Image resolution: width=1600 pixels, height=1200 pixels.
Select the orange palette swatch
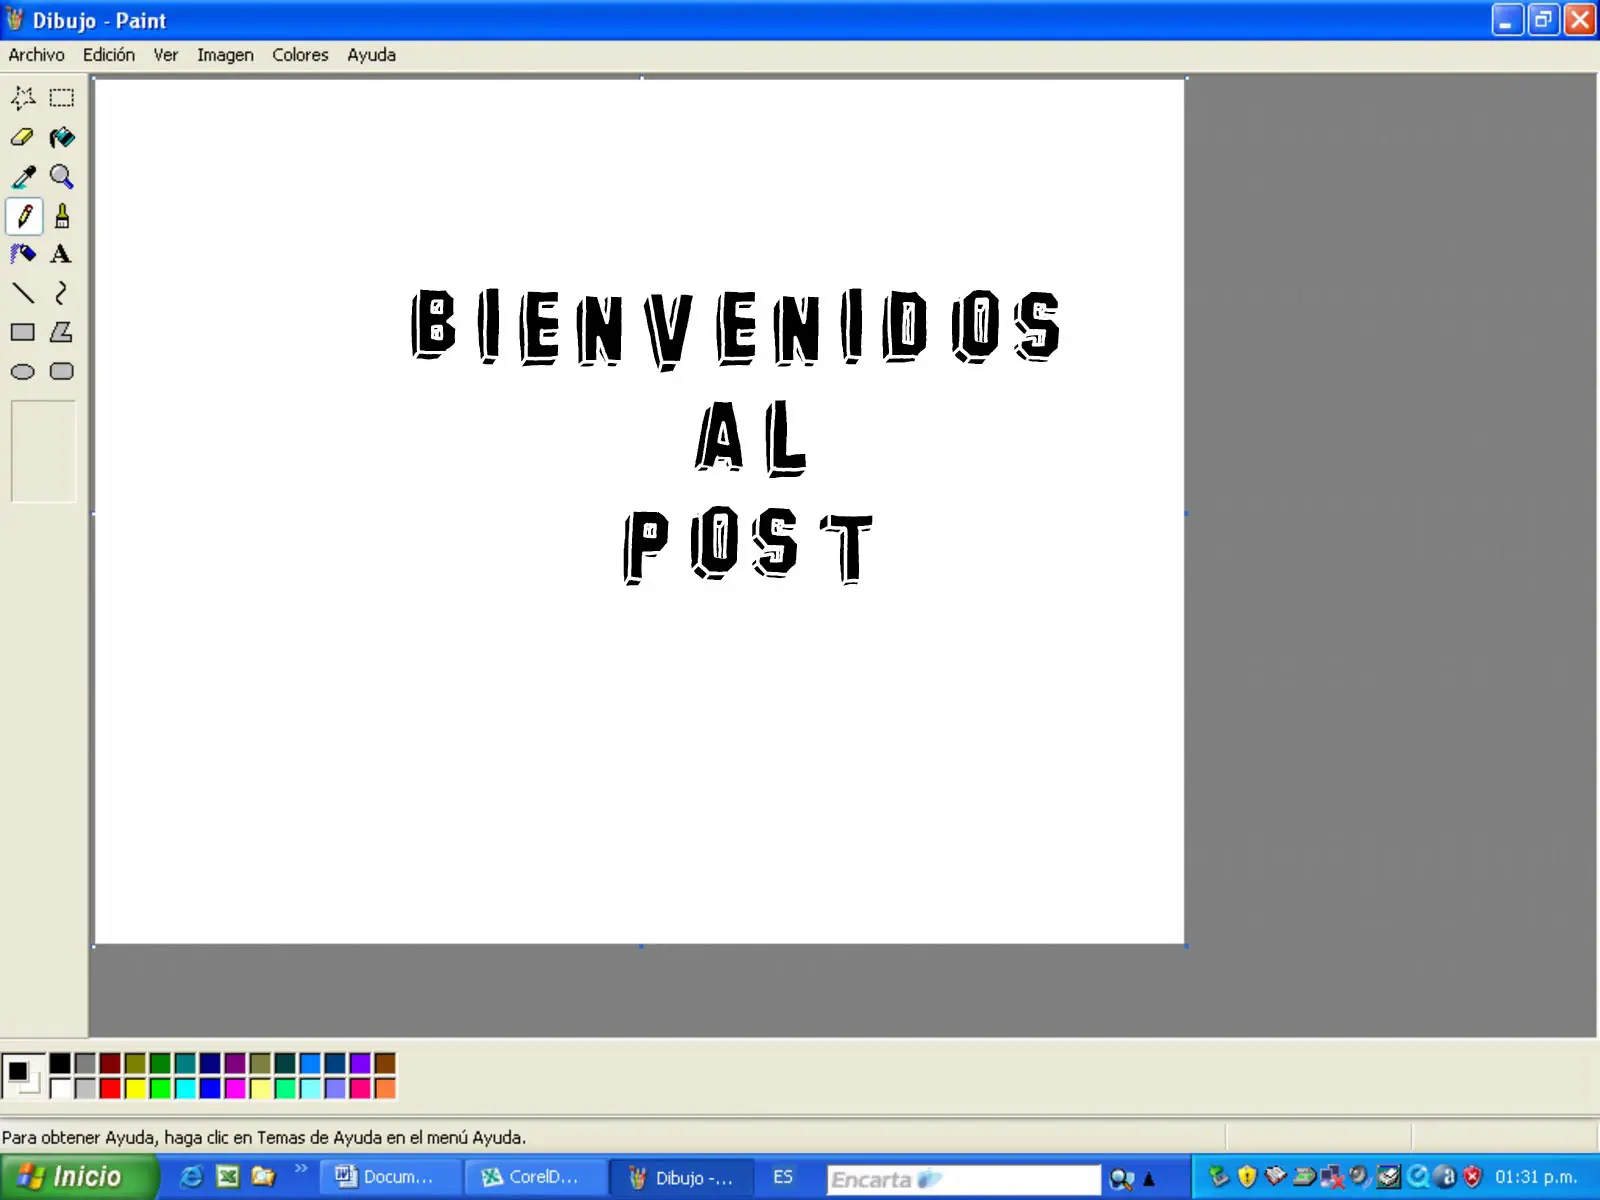pyautogui.click(x=385, y=1088)
